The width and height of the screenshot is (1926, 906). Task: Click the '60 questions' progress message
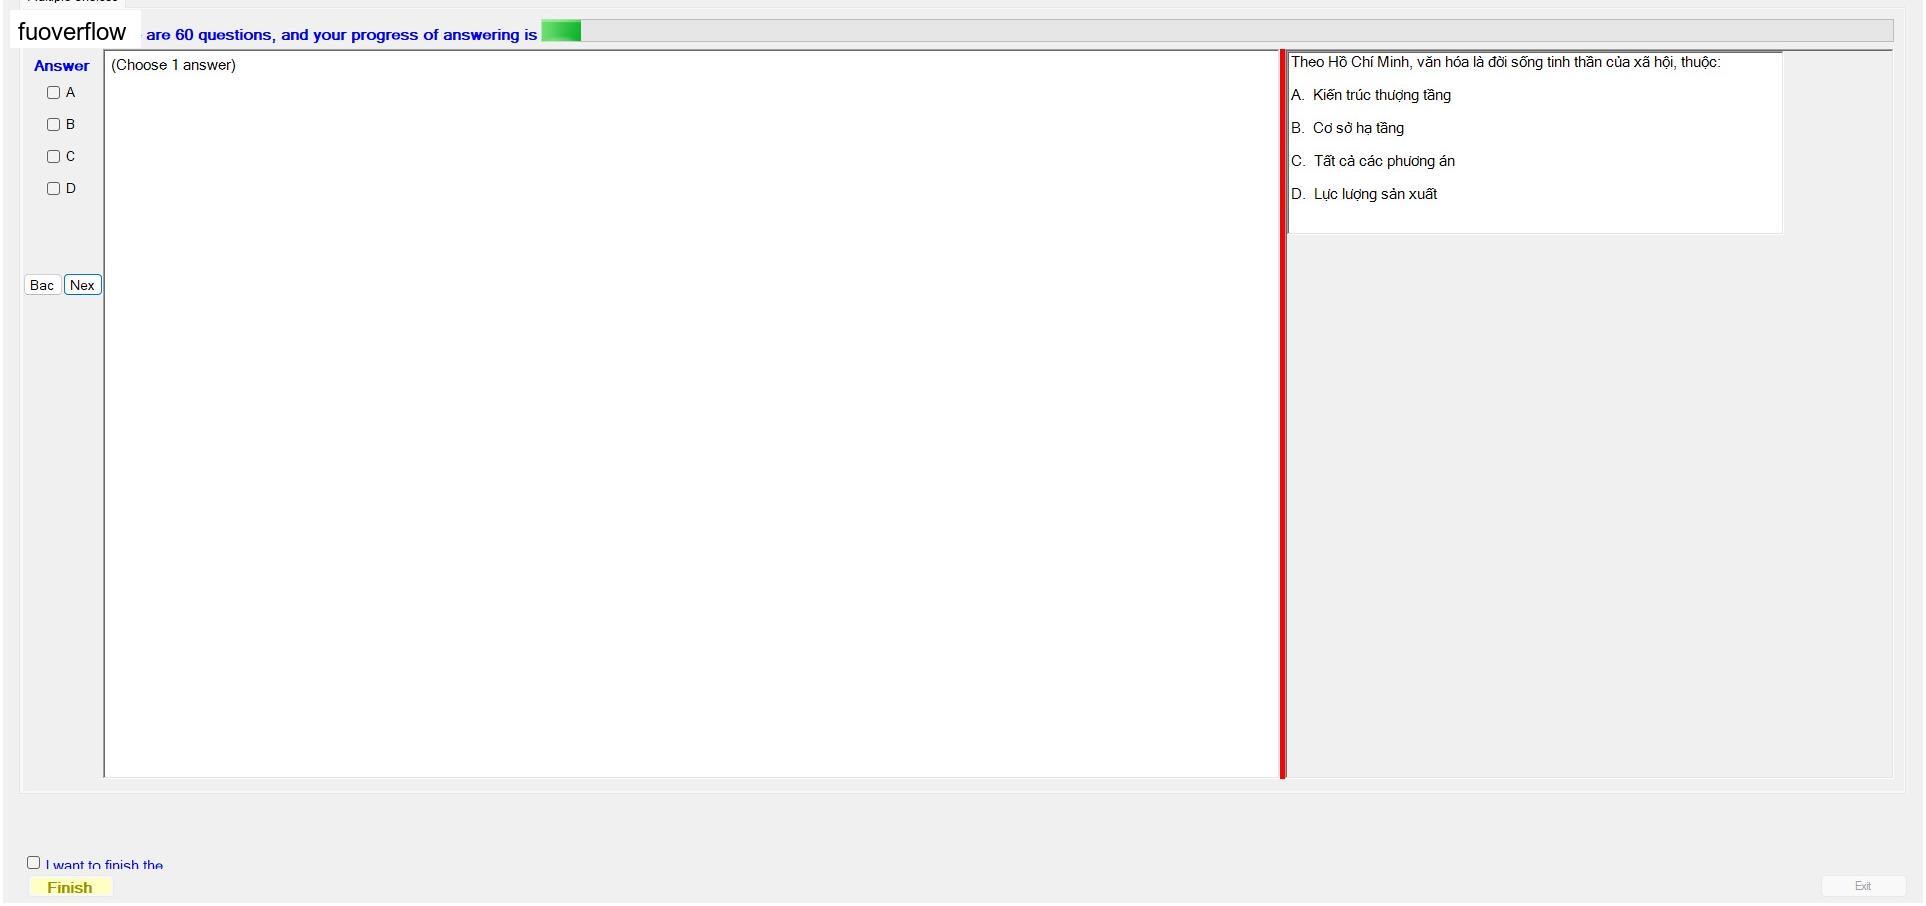(342, 35)
